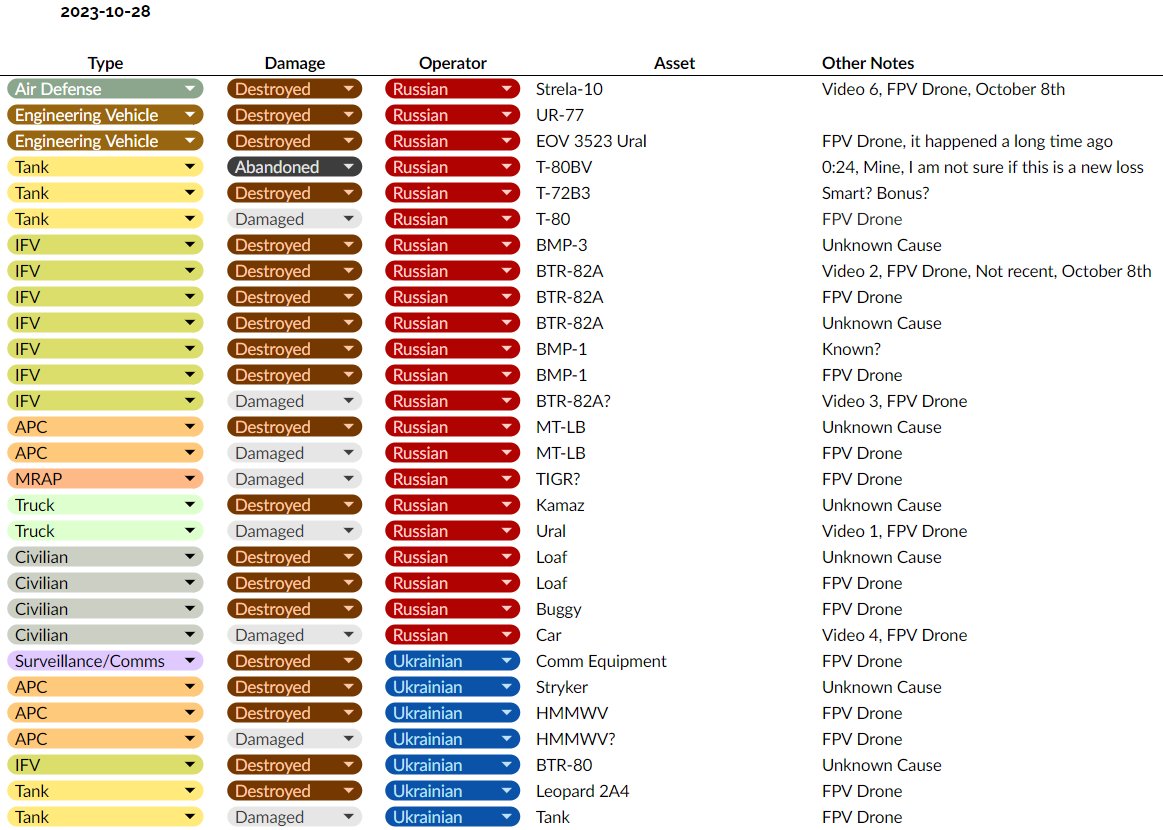Open Type dropdown in the UR-77 row
The height and width of the screenshot is (830, 1163).
coord(105,115)
